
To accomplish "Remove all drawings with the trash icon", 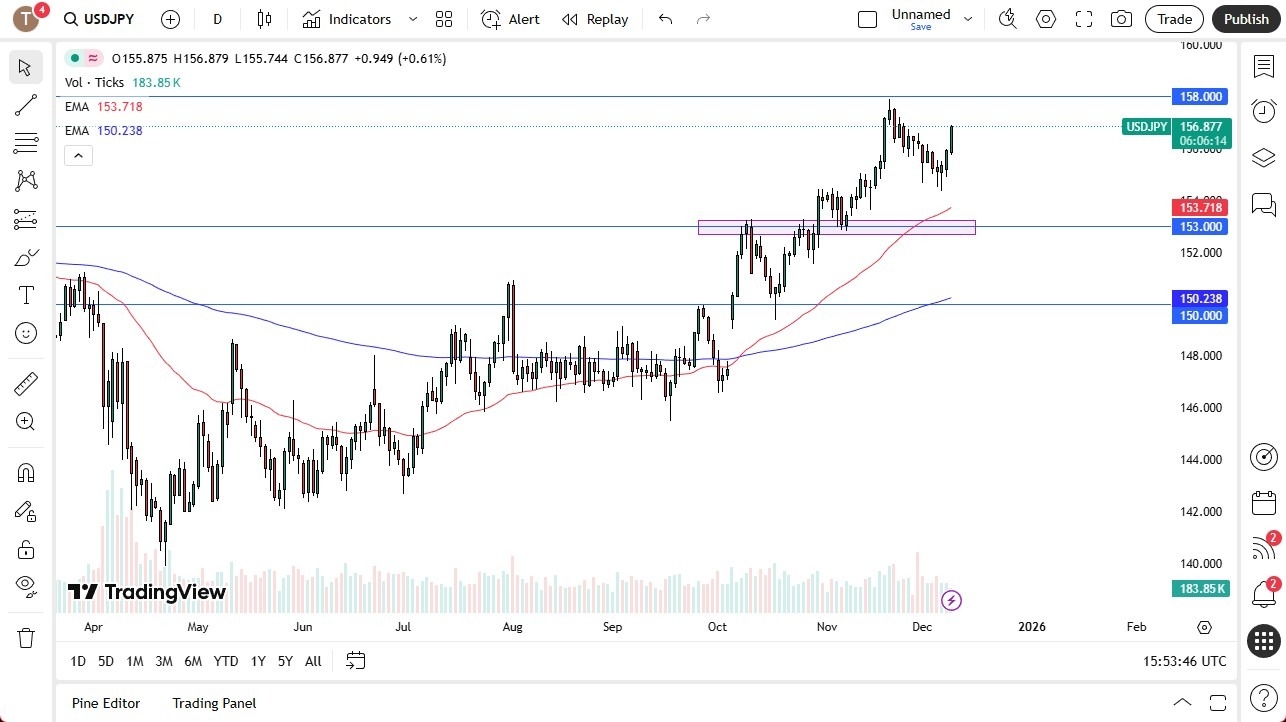I will click(25, 637).
